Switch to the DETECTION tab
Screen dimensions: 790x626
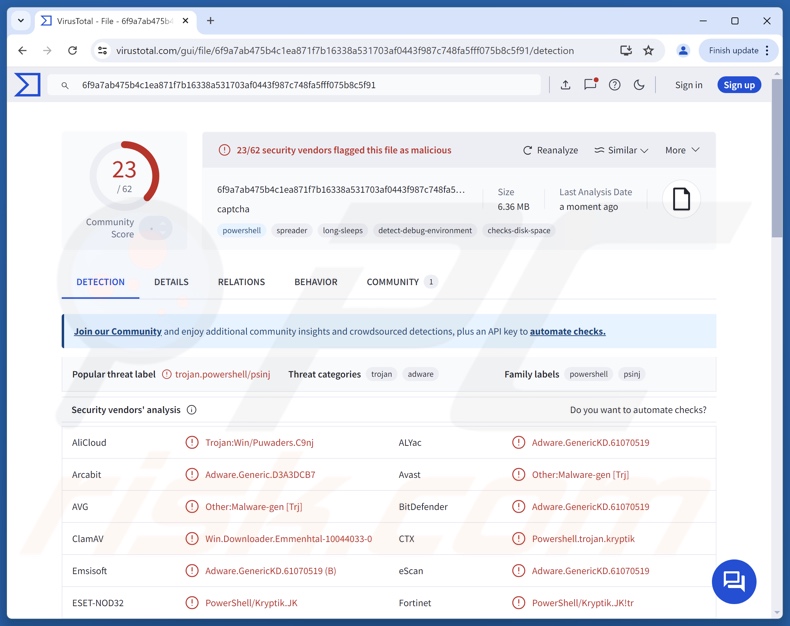click(x=100, y=282)
